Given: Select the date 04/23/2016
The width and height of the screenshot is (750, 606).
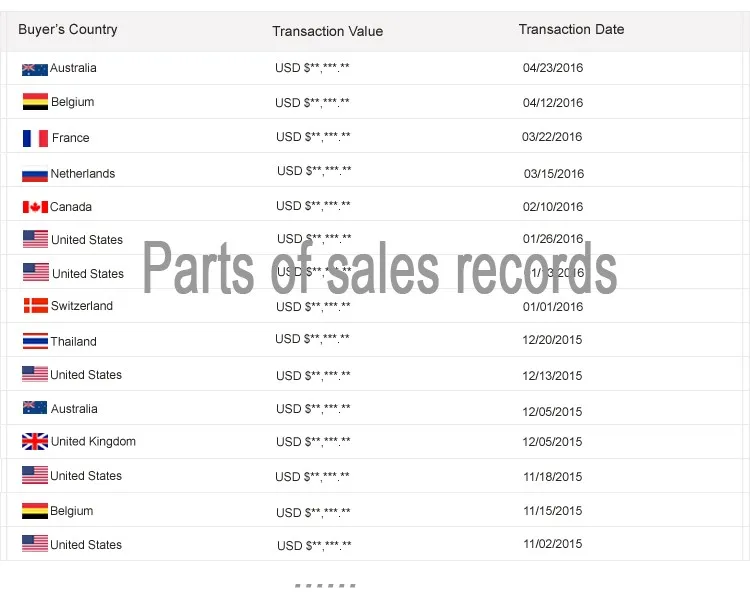Looking at the screenshot, I should click(553, 68).
